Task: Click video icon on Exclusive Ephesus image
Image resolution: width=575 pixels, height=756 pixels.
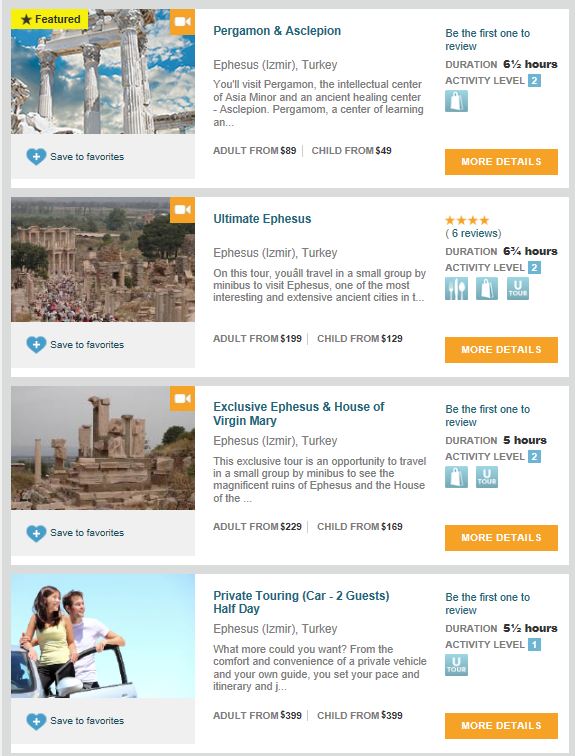Action: click(182, 398)
